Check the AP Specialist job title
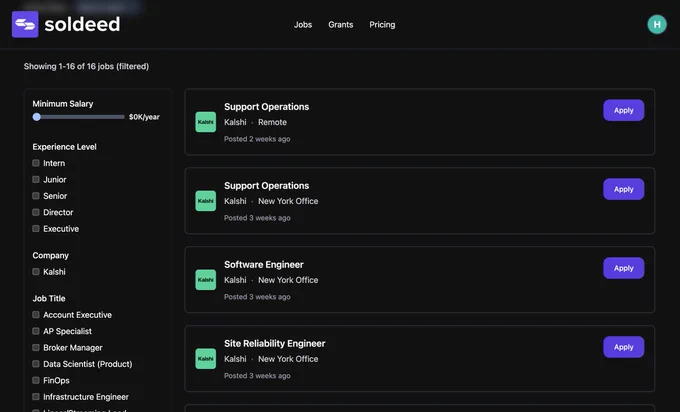 coord(36,331)
